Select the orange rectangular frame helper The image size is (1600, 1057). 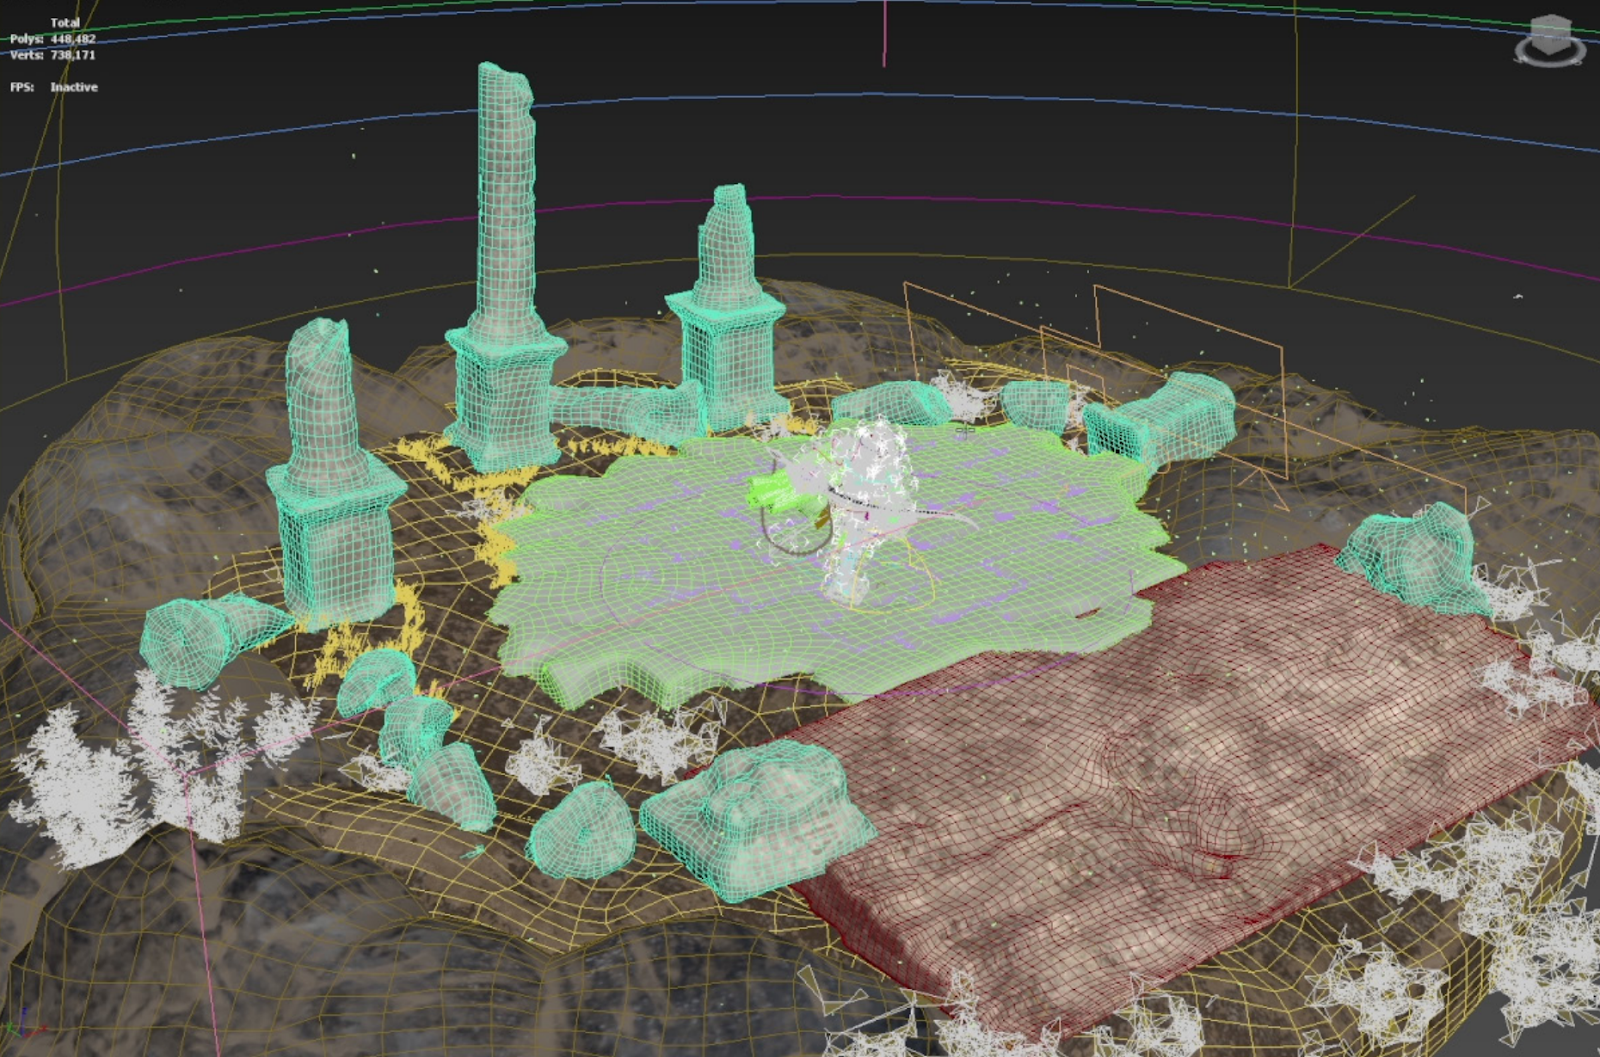coord(1092,380)
